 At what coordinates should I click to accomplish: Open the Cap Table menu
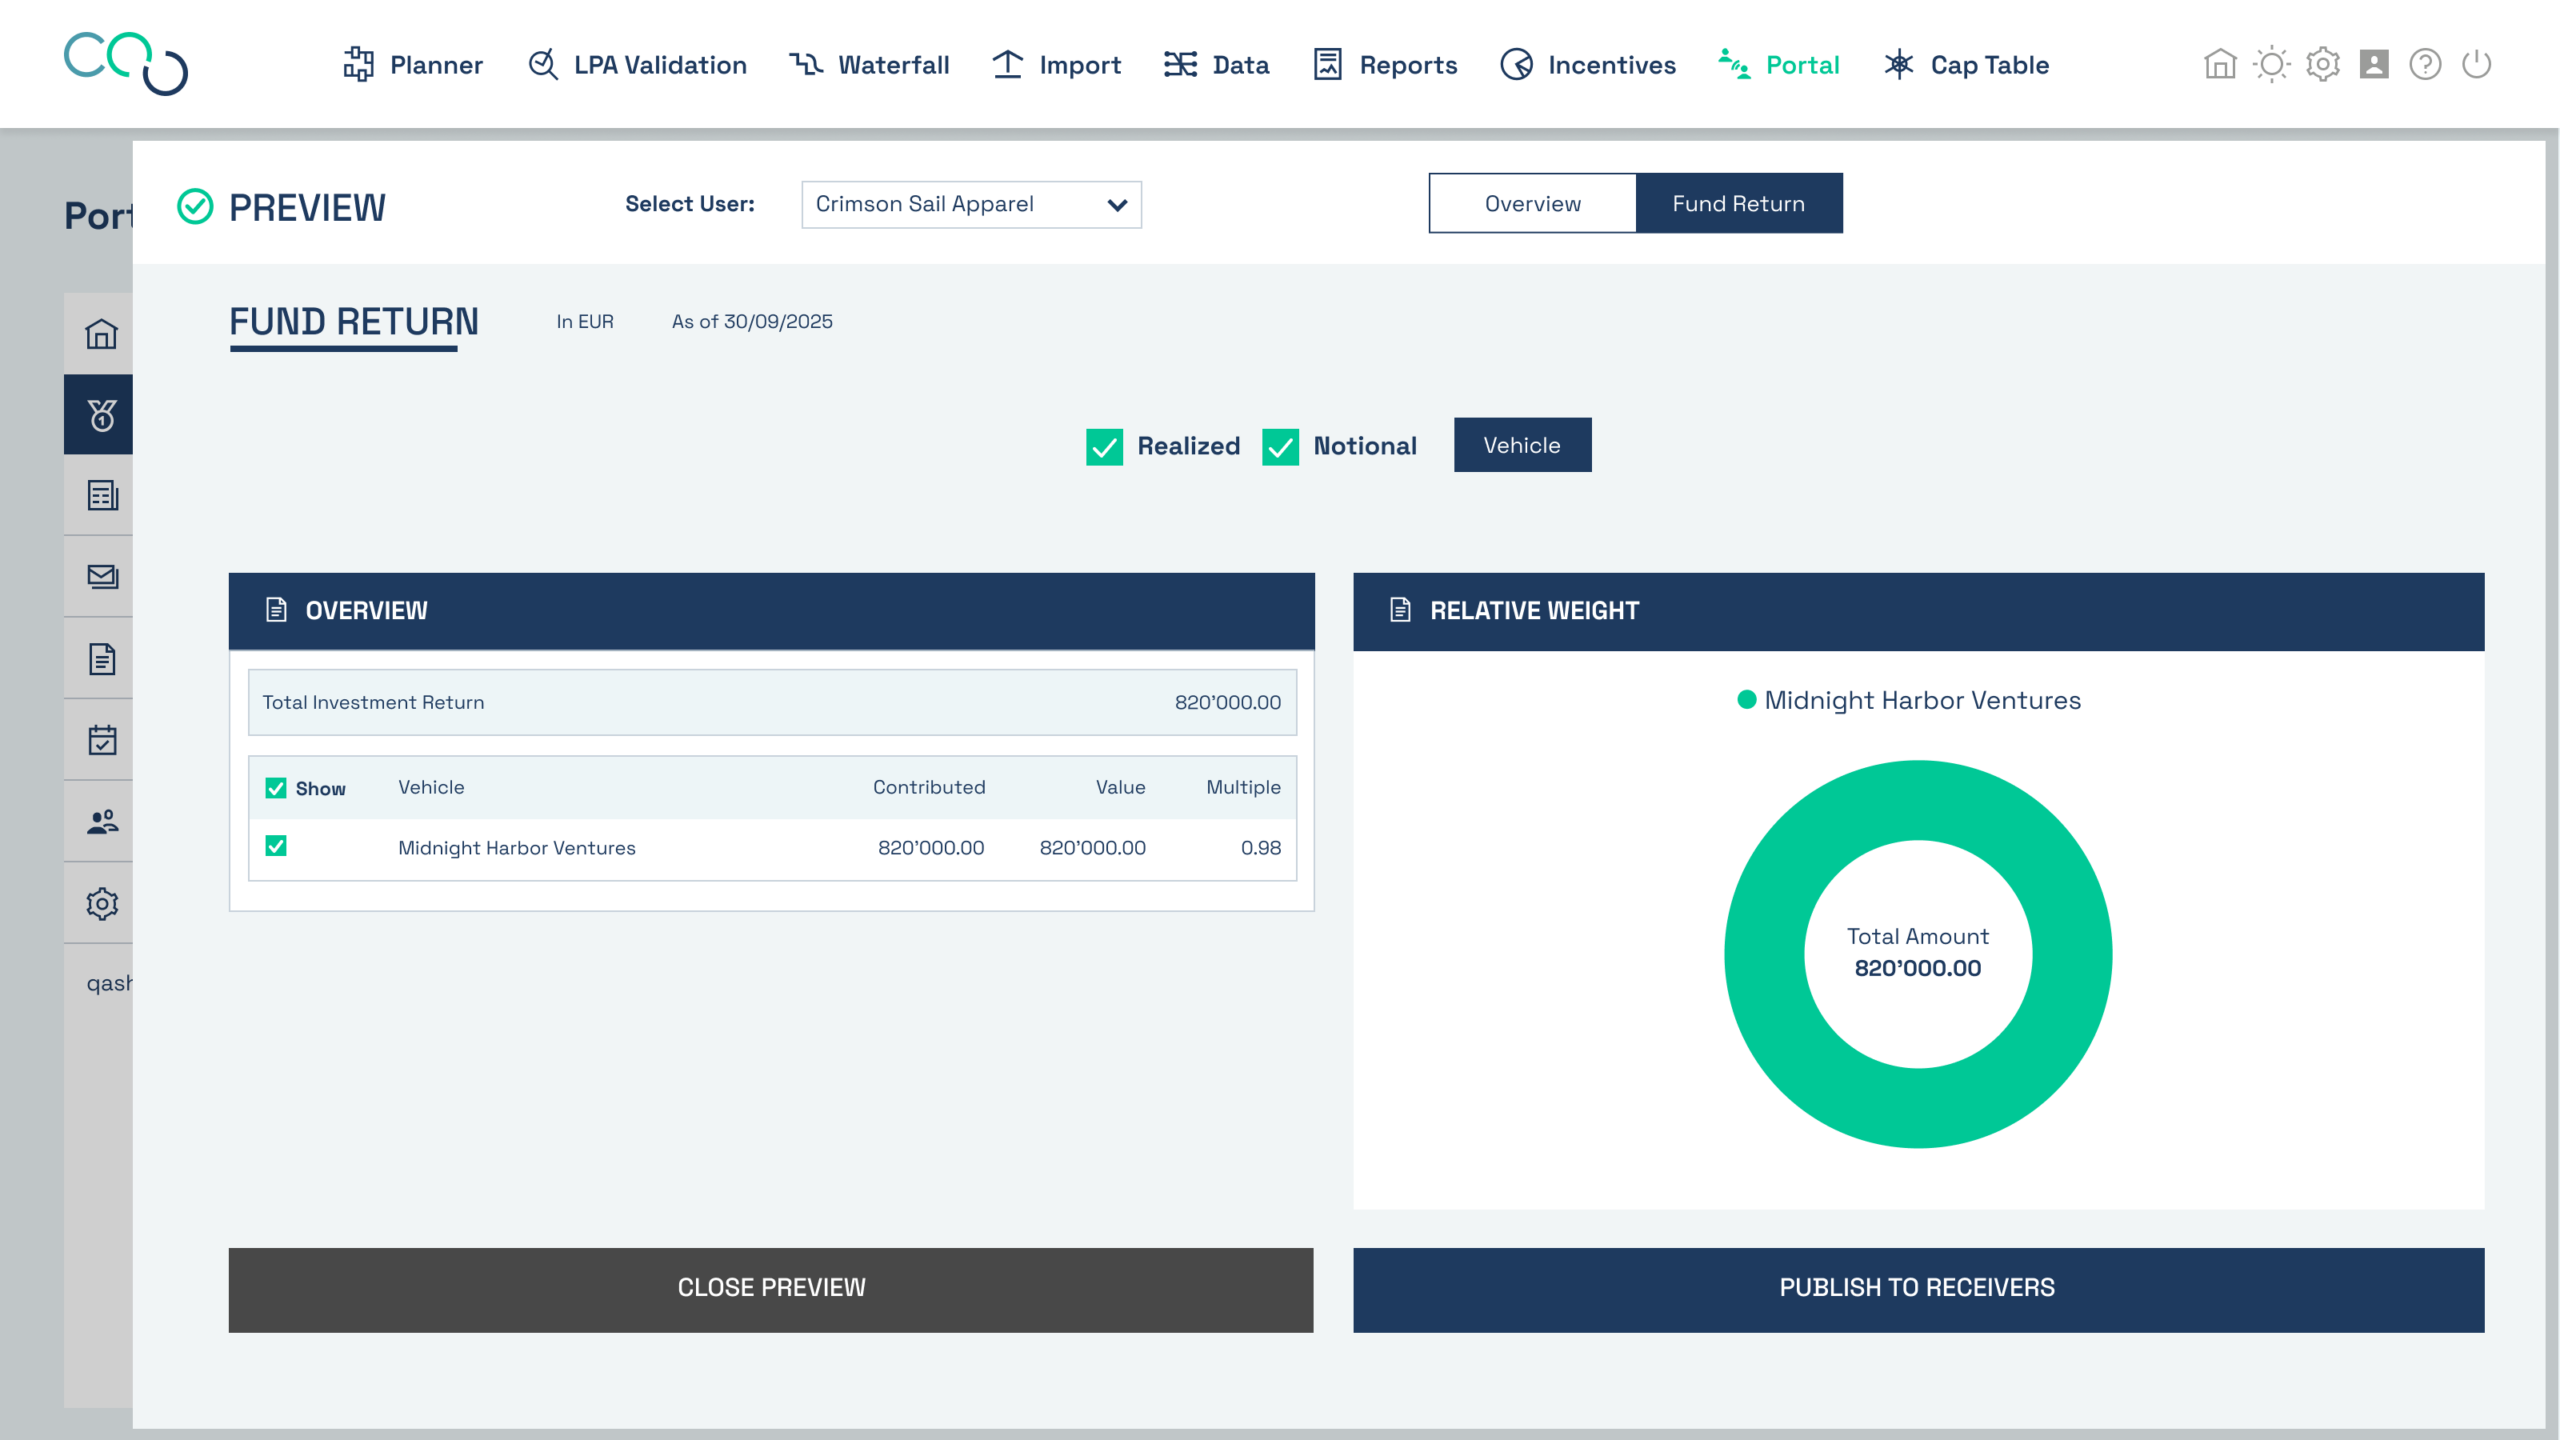pyautogui.click(x=1966, y=64)
